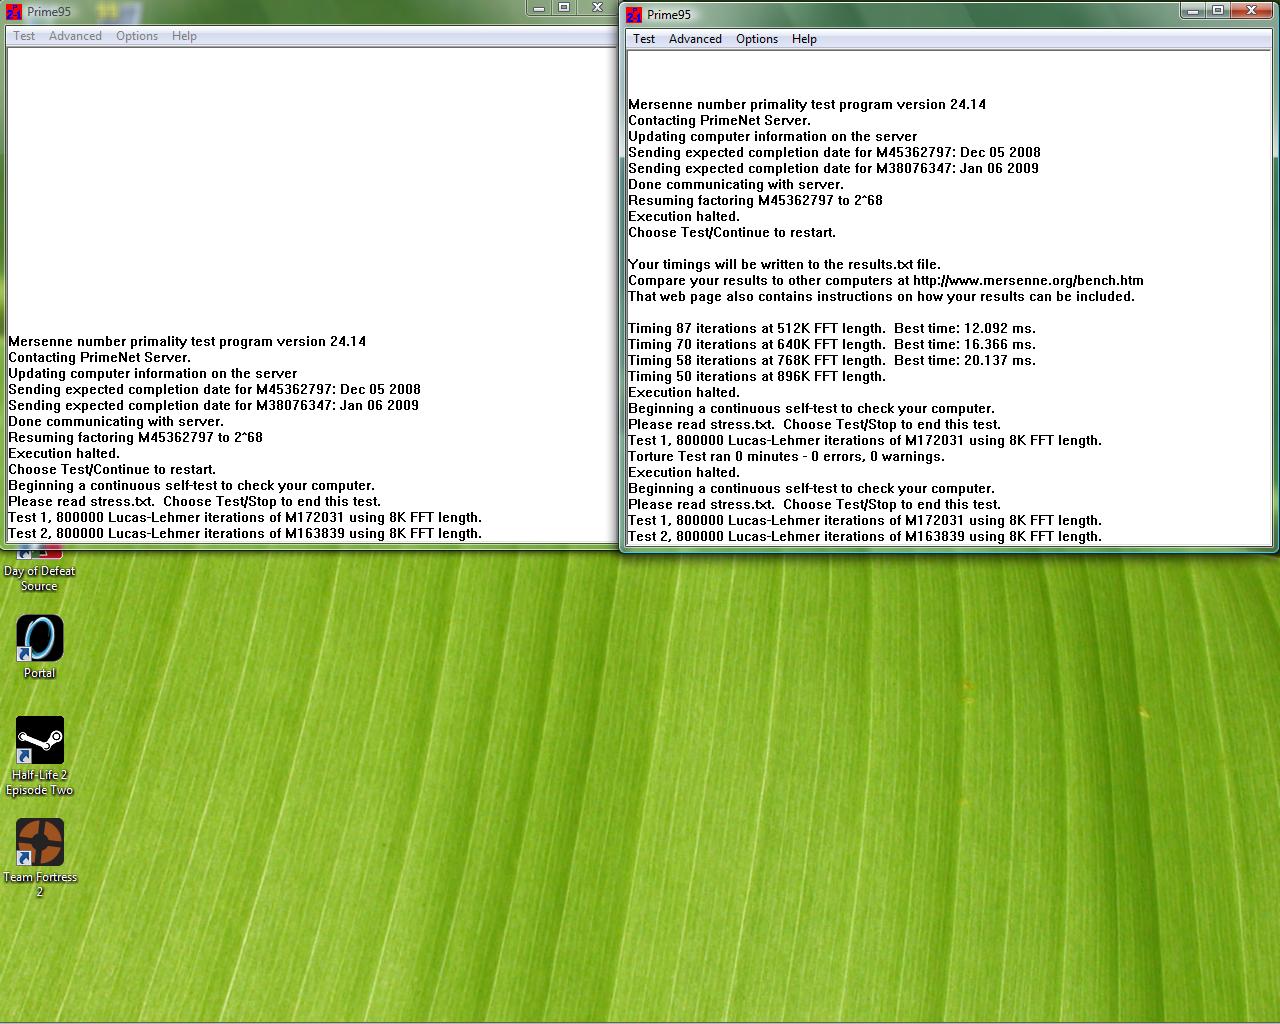Viewport: 1280px width, 1024px height.
Task: Click 'Best time: 20.137 ms.' timing line
Action: coord(832,361)
